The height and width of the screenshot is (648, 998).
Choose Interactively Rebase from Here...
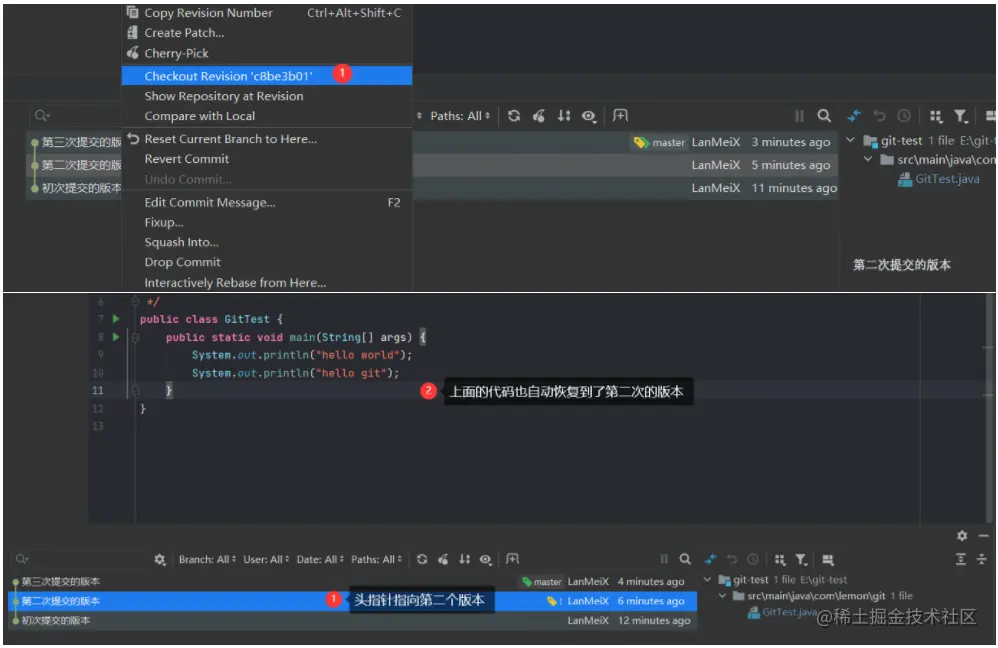coord(267,282)
